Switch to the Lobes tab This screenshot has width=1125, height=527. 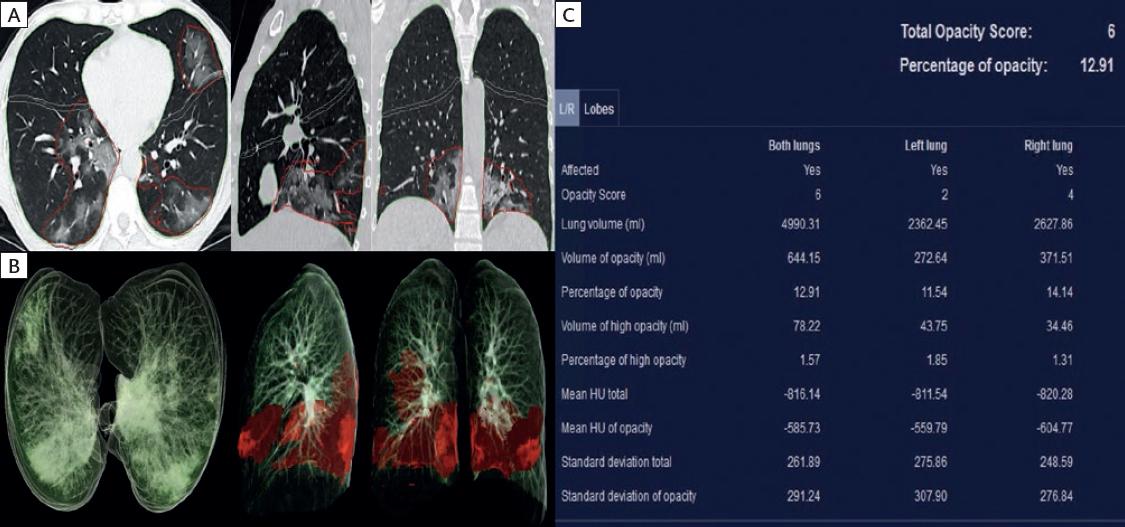pyautogui.click(x=599, y=109)
